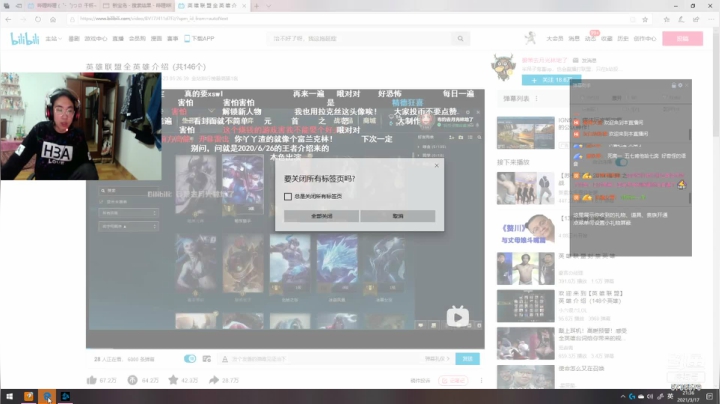Open danmaku settings icon beside the toggle
720x404 pixels.
tap(207, 359)
